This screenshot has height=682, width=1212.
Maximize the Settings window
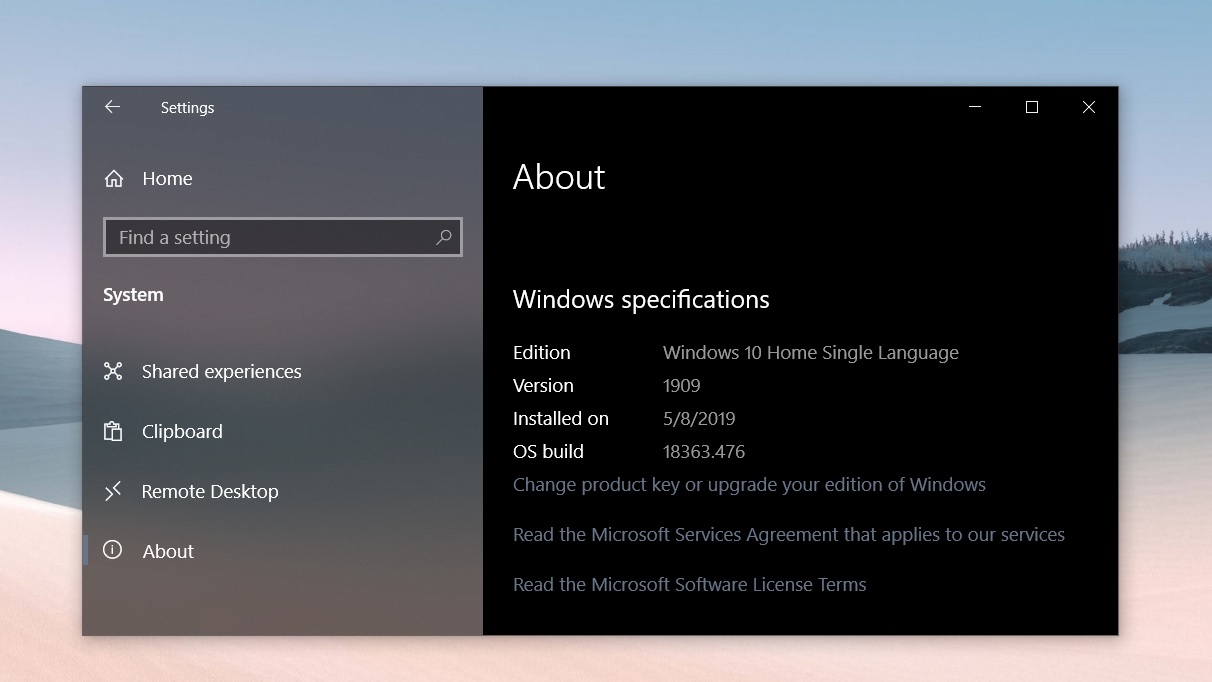tap(1032, 107)
